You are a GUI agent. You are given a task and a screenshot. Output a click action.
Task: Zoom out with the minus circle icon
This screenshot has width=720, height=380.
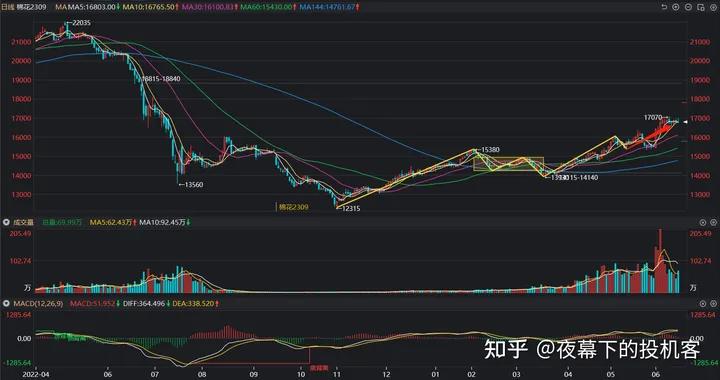[688, 7]
